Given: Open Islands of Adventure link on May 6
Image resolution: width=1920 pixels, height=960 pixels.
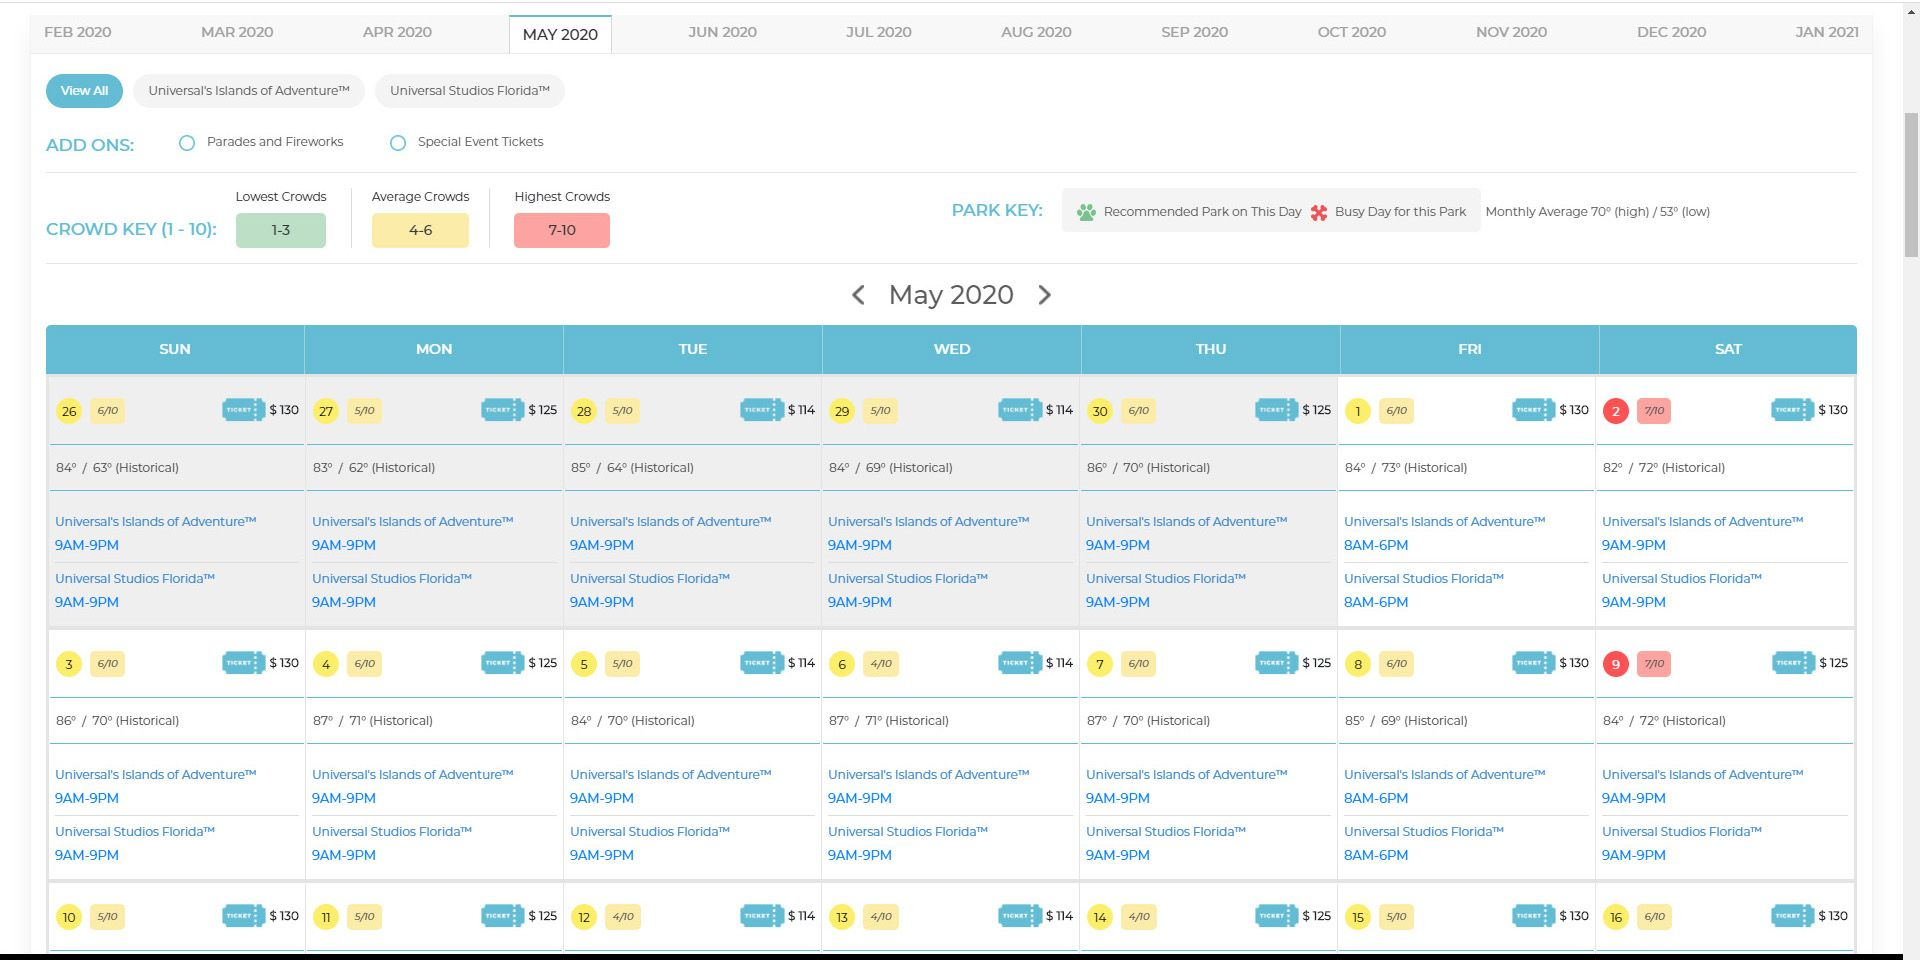Looking at the screenshot, I should tap(928, 774).
